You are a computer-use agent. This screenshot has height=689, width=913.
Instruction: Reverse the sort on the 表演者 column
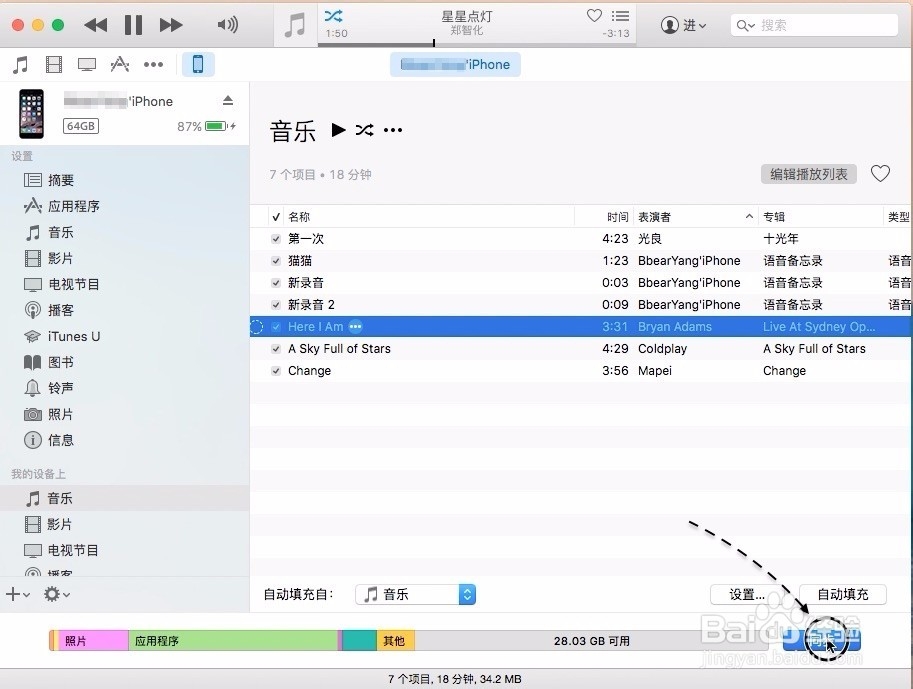coord(695,217)
